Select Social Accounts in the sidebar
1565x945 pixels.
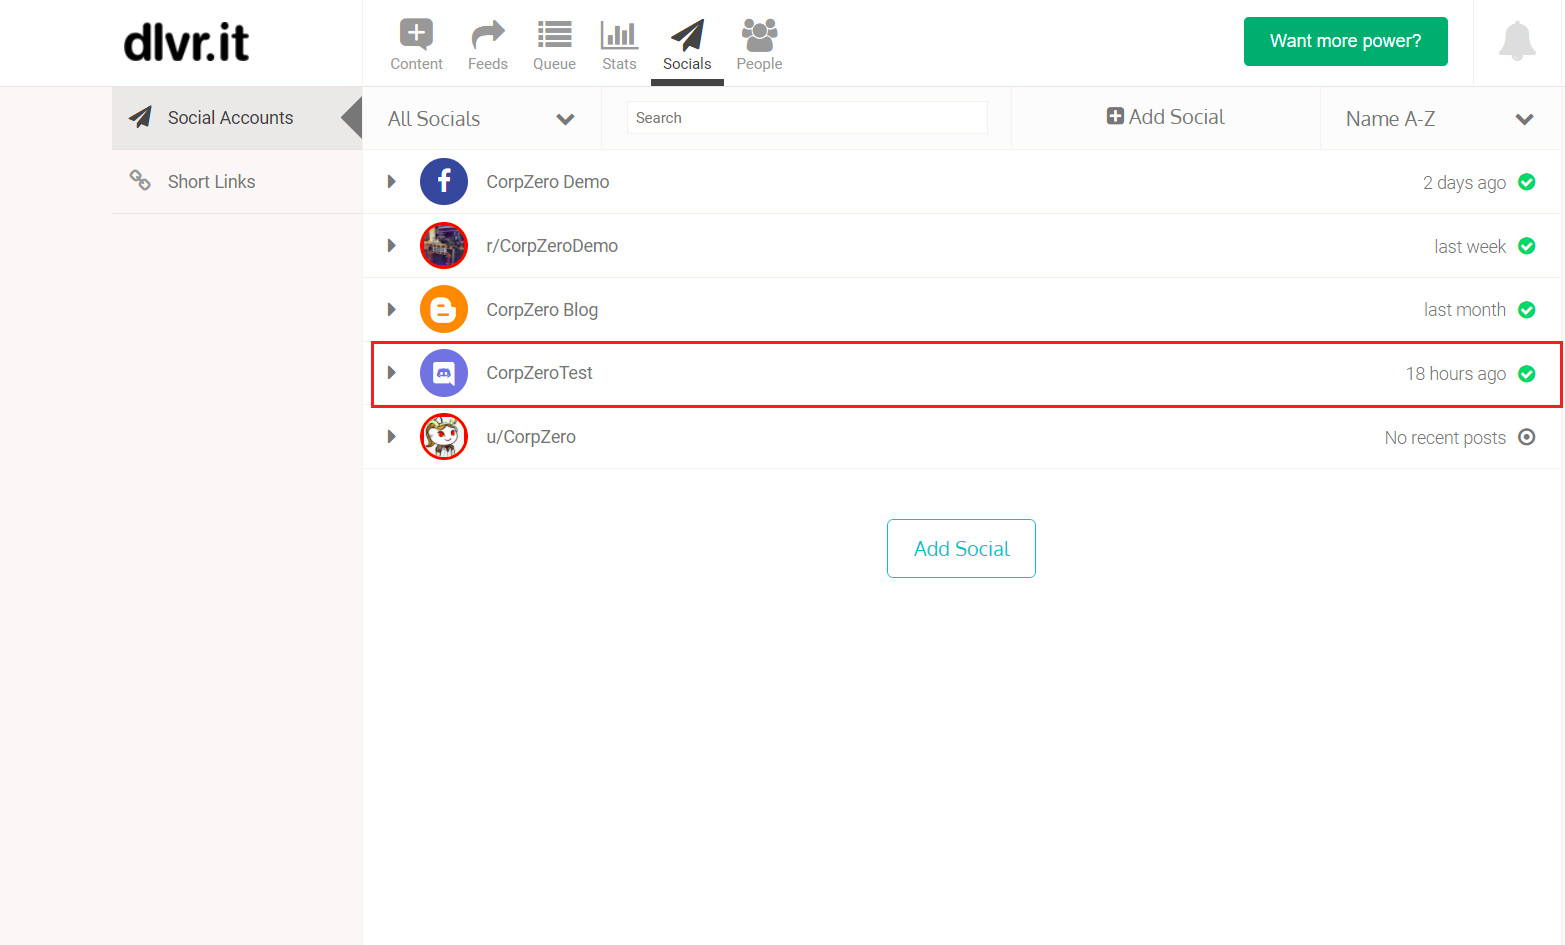coord(230,118)
